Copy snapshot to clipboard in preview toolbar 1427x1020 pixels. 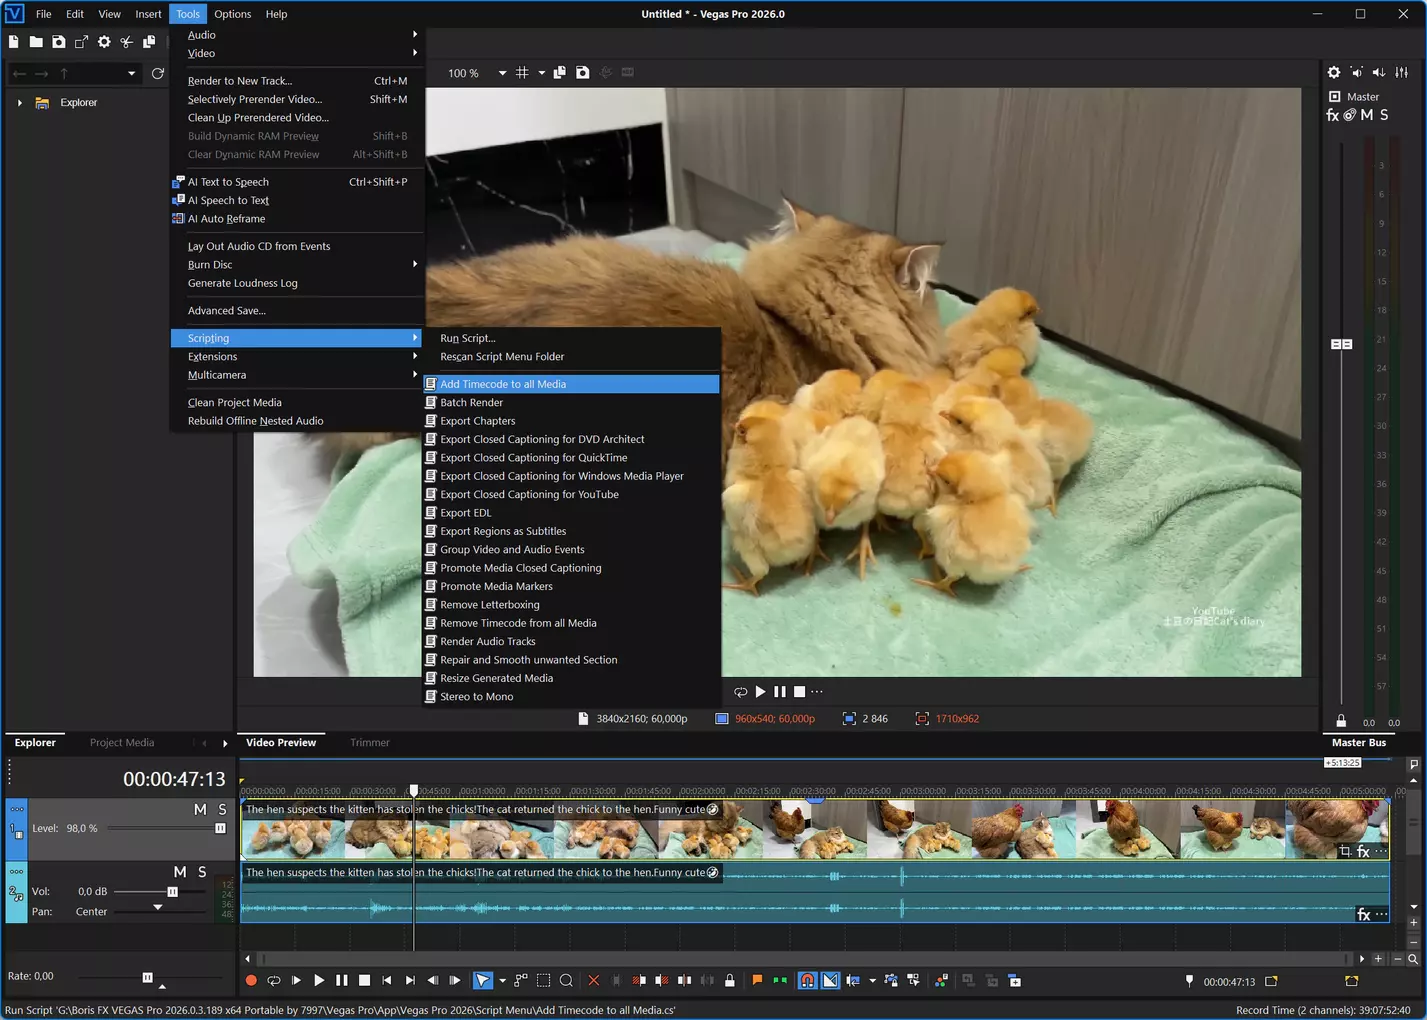559,72
